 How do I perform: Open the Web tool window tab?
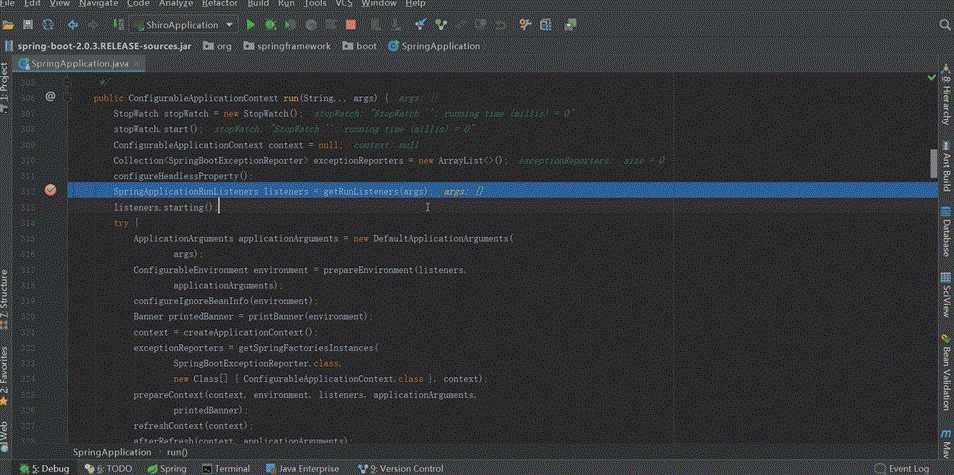click(x=5, y=435)
